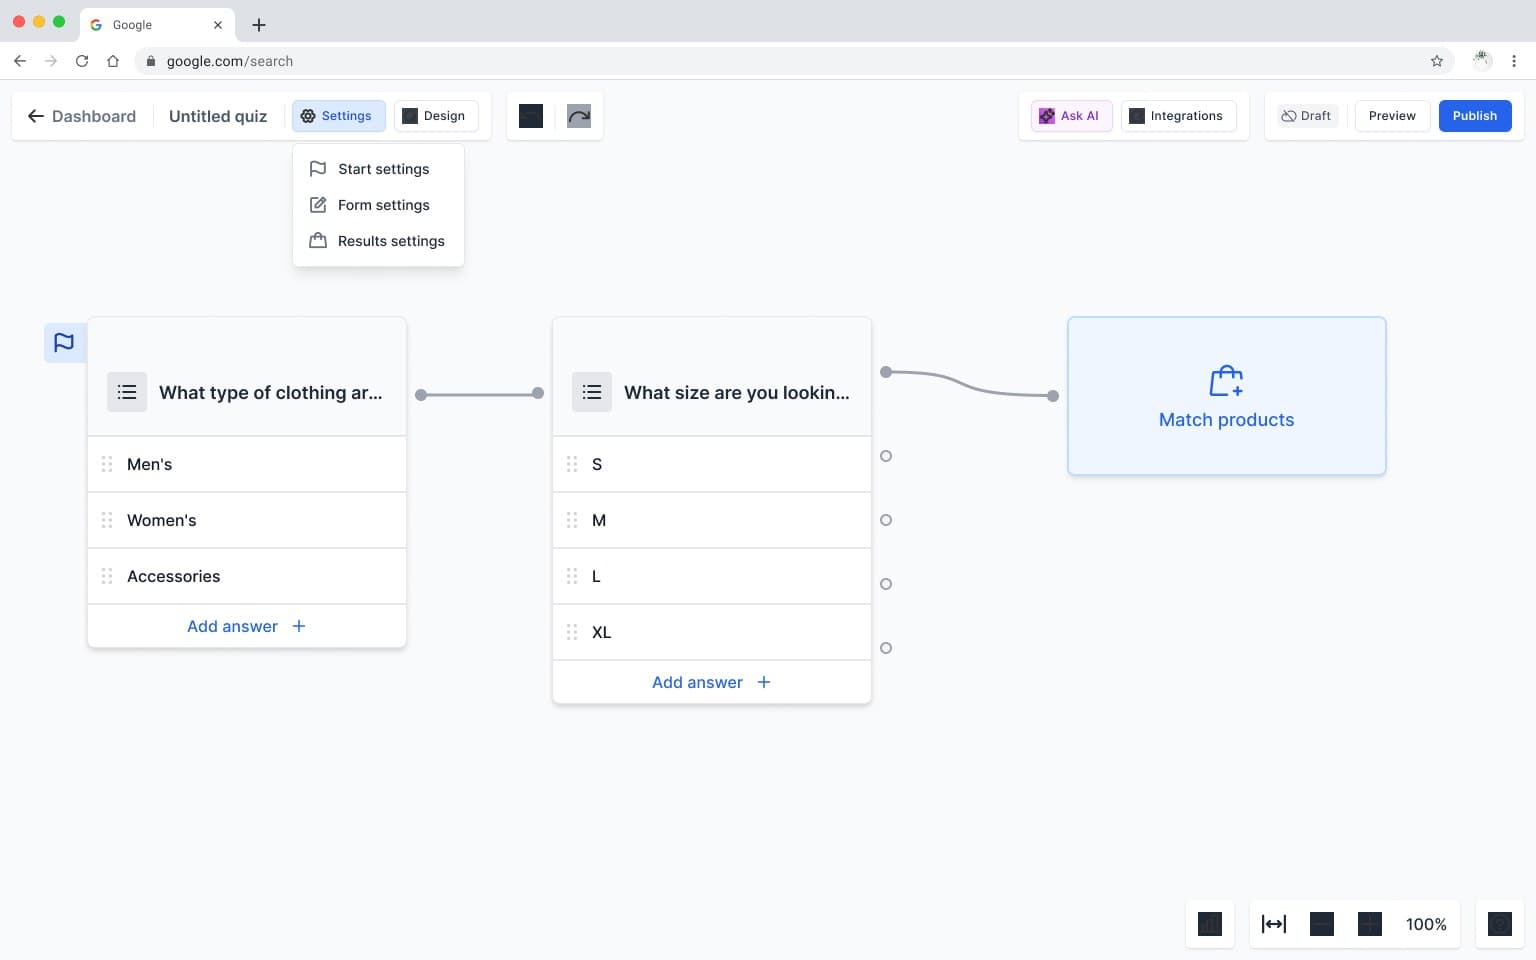The image size is (1536, 960).
Task: Zoom out with the minus icon
Action: [x=1322, y=924]
